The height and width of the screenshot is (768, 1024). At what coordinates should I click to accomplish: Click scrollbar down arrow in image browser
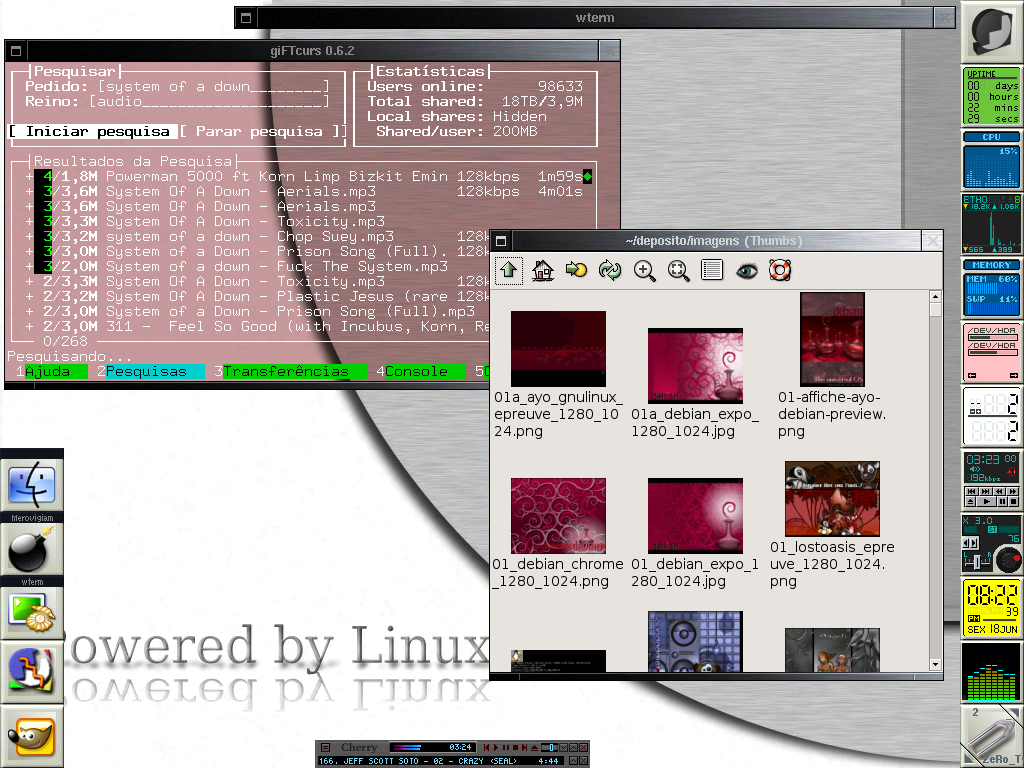(935, 664)
